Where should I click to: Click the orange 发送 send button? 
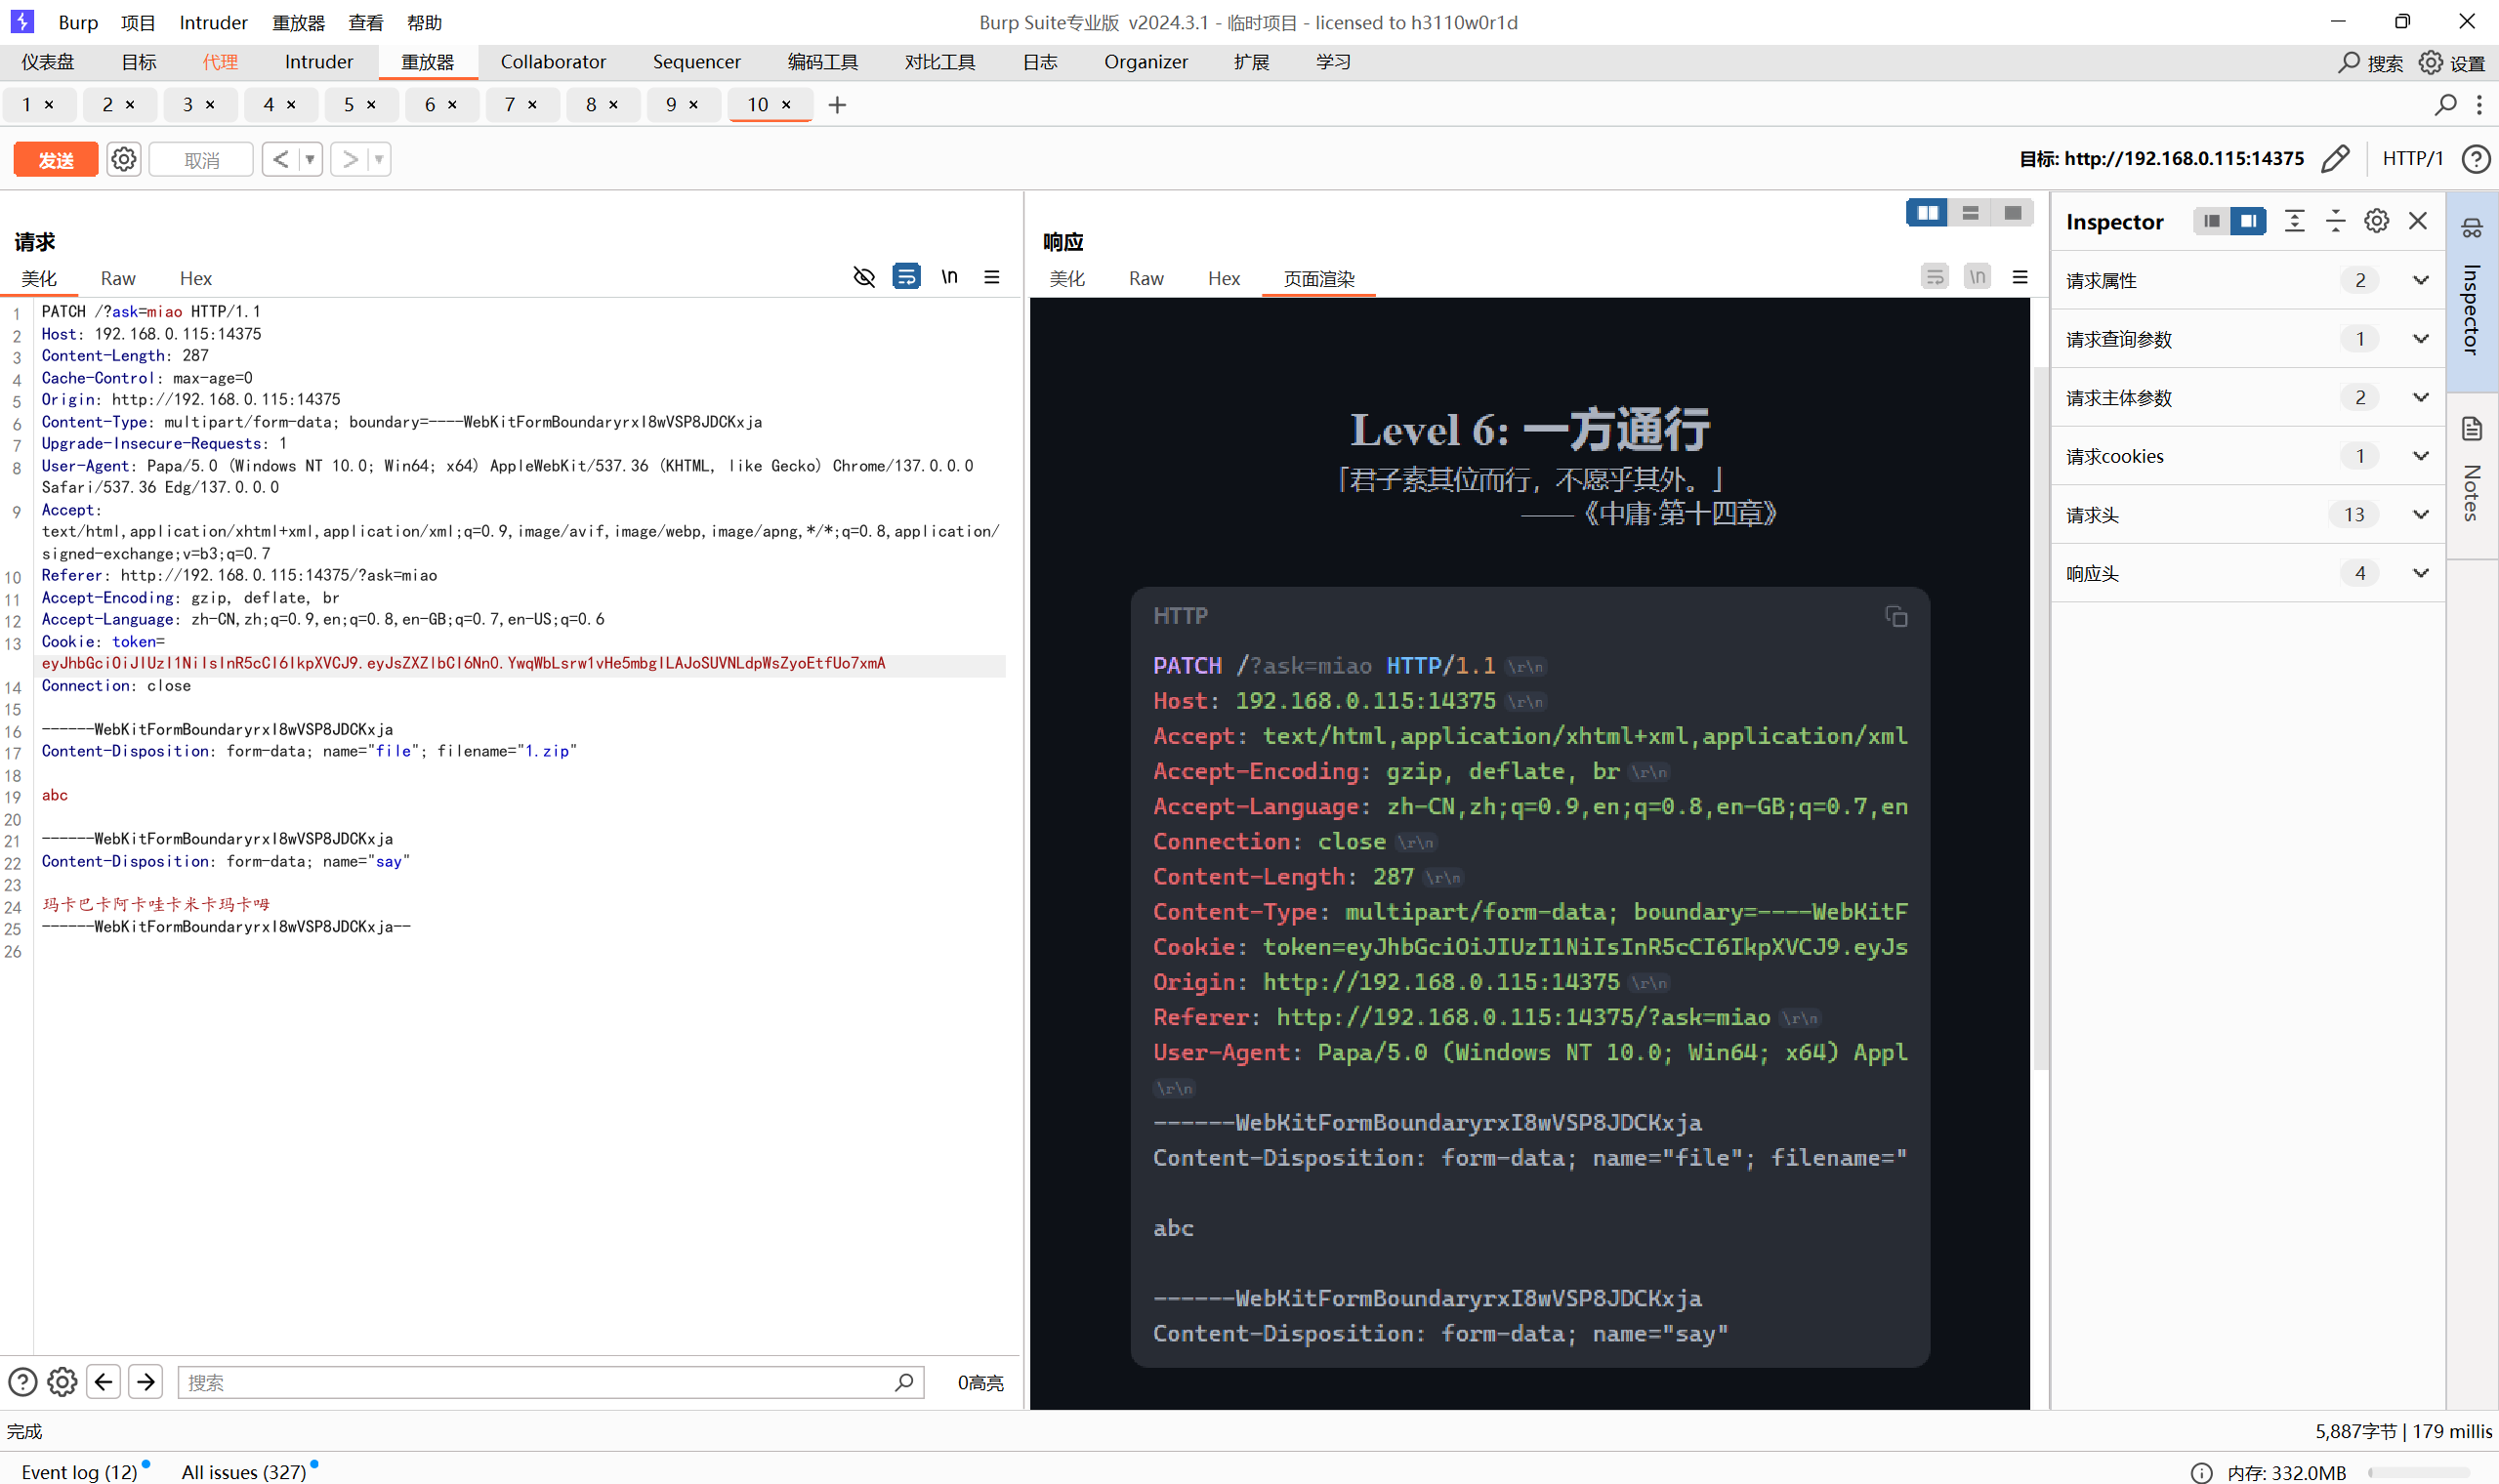pyautogui.click(x=56, y=160)
